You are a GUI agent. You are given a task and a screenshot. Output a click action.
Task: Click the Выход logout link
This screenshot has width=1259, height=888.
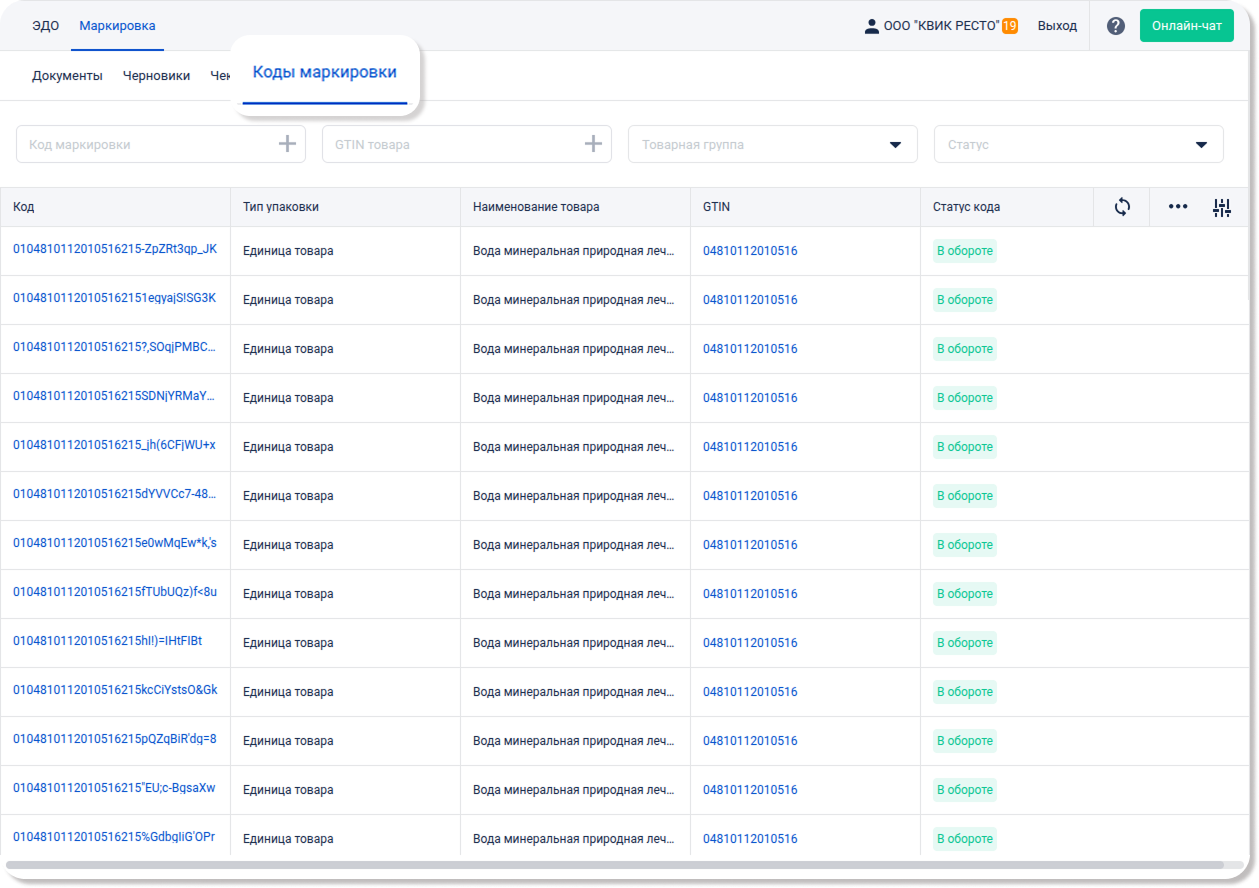coord(1057,26)
